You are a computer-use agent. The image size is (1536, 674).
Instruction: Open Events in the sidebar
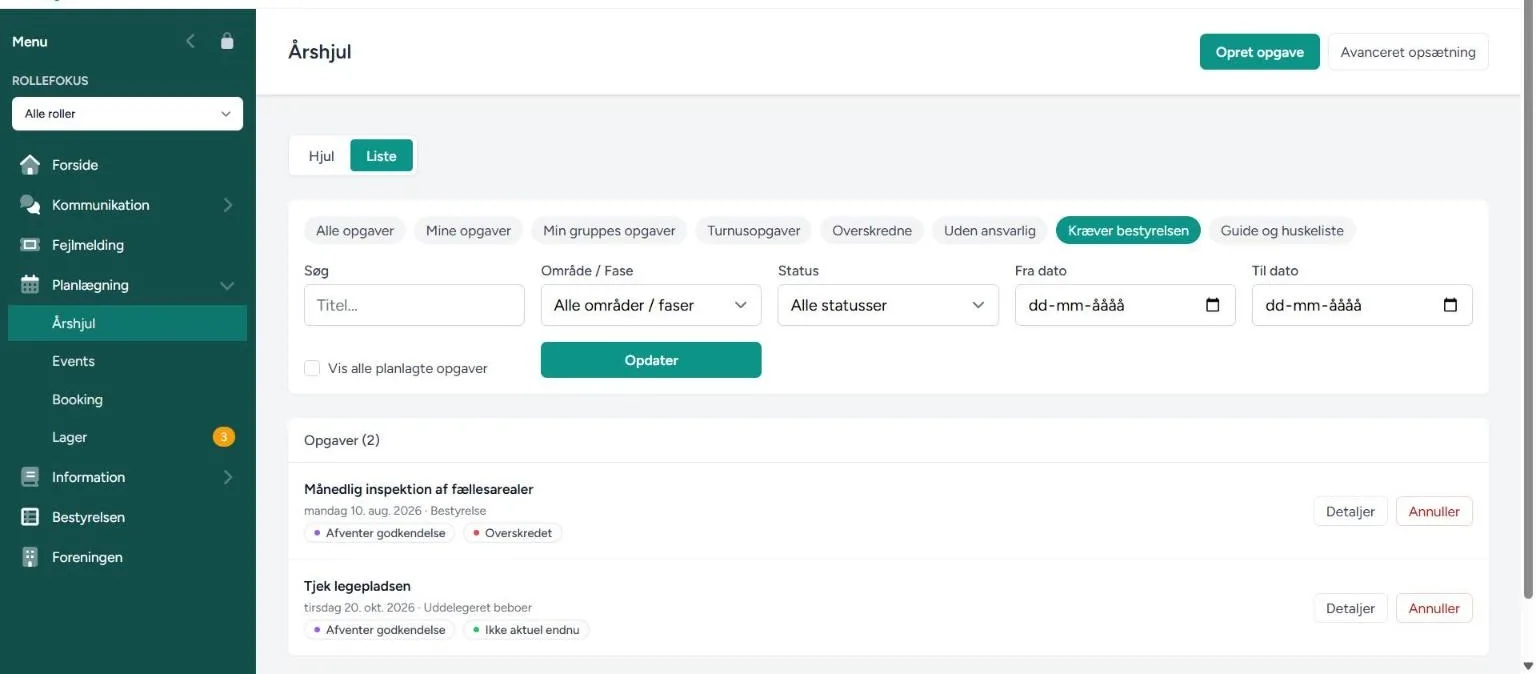tap(127, 361)
